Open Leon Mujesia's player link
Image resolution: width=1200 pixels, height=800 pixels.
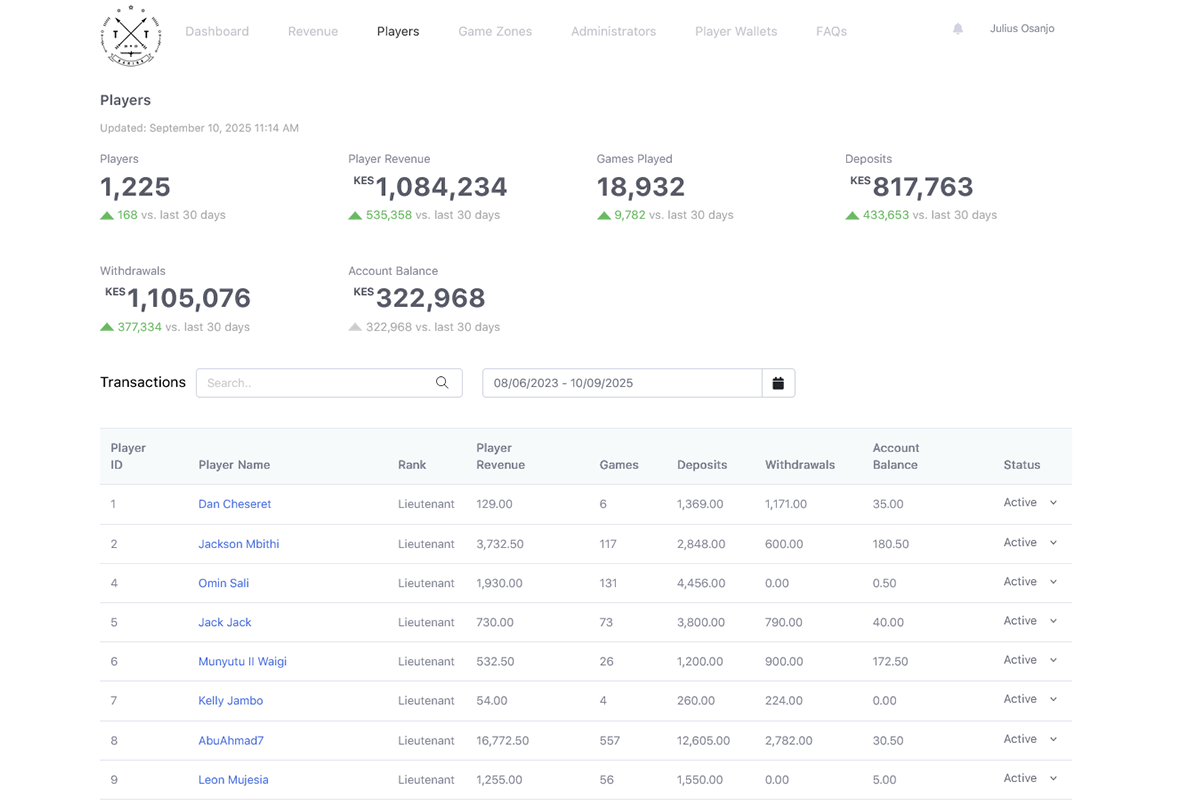click(x=233, y=780)
